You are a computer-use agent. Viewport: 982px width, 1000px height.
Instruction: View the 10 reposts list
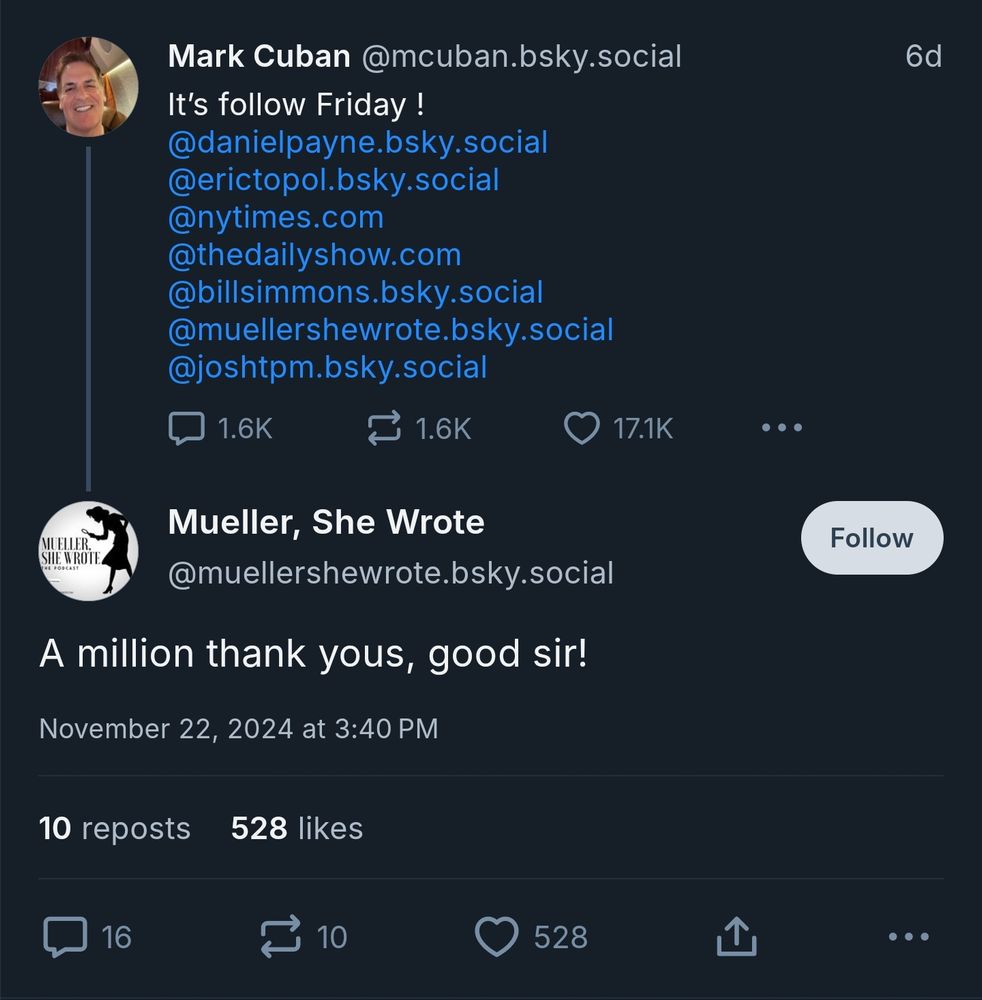point(115,828)
